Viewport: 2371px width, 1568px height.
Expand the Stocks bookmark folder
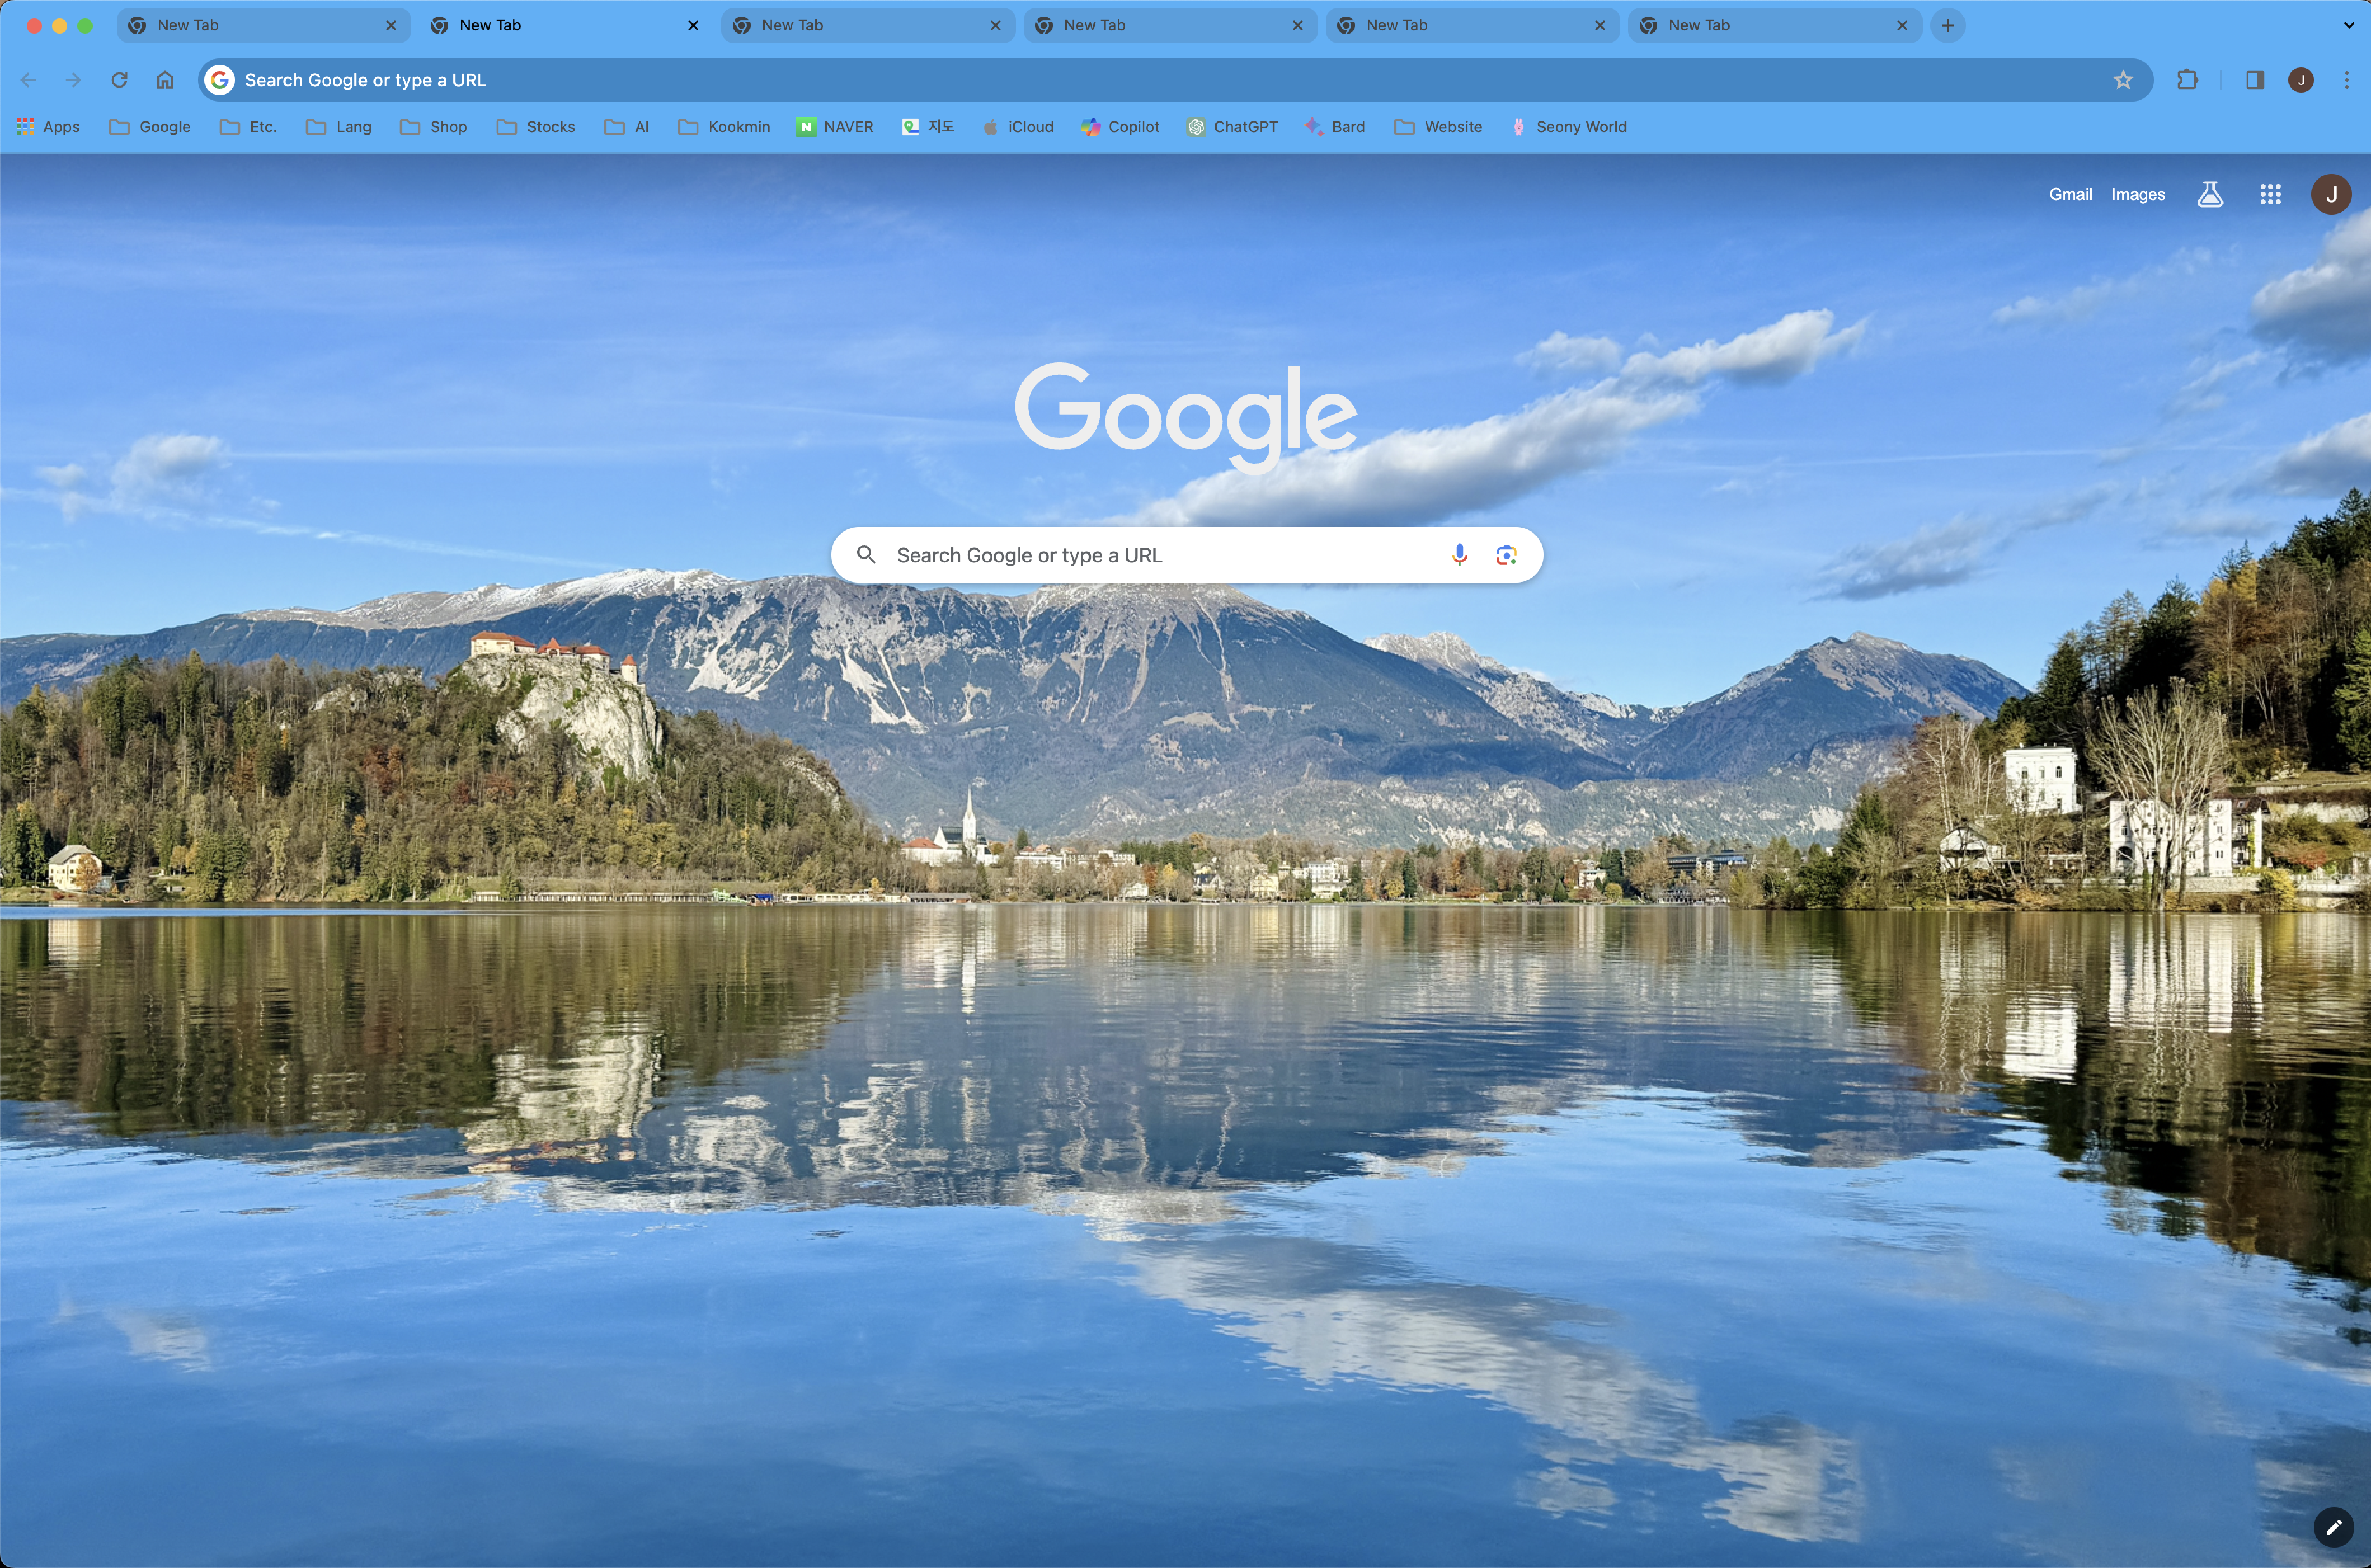(536, 127)
